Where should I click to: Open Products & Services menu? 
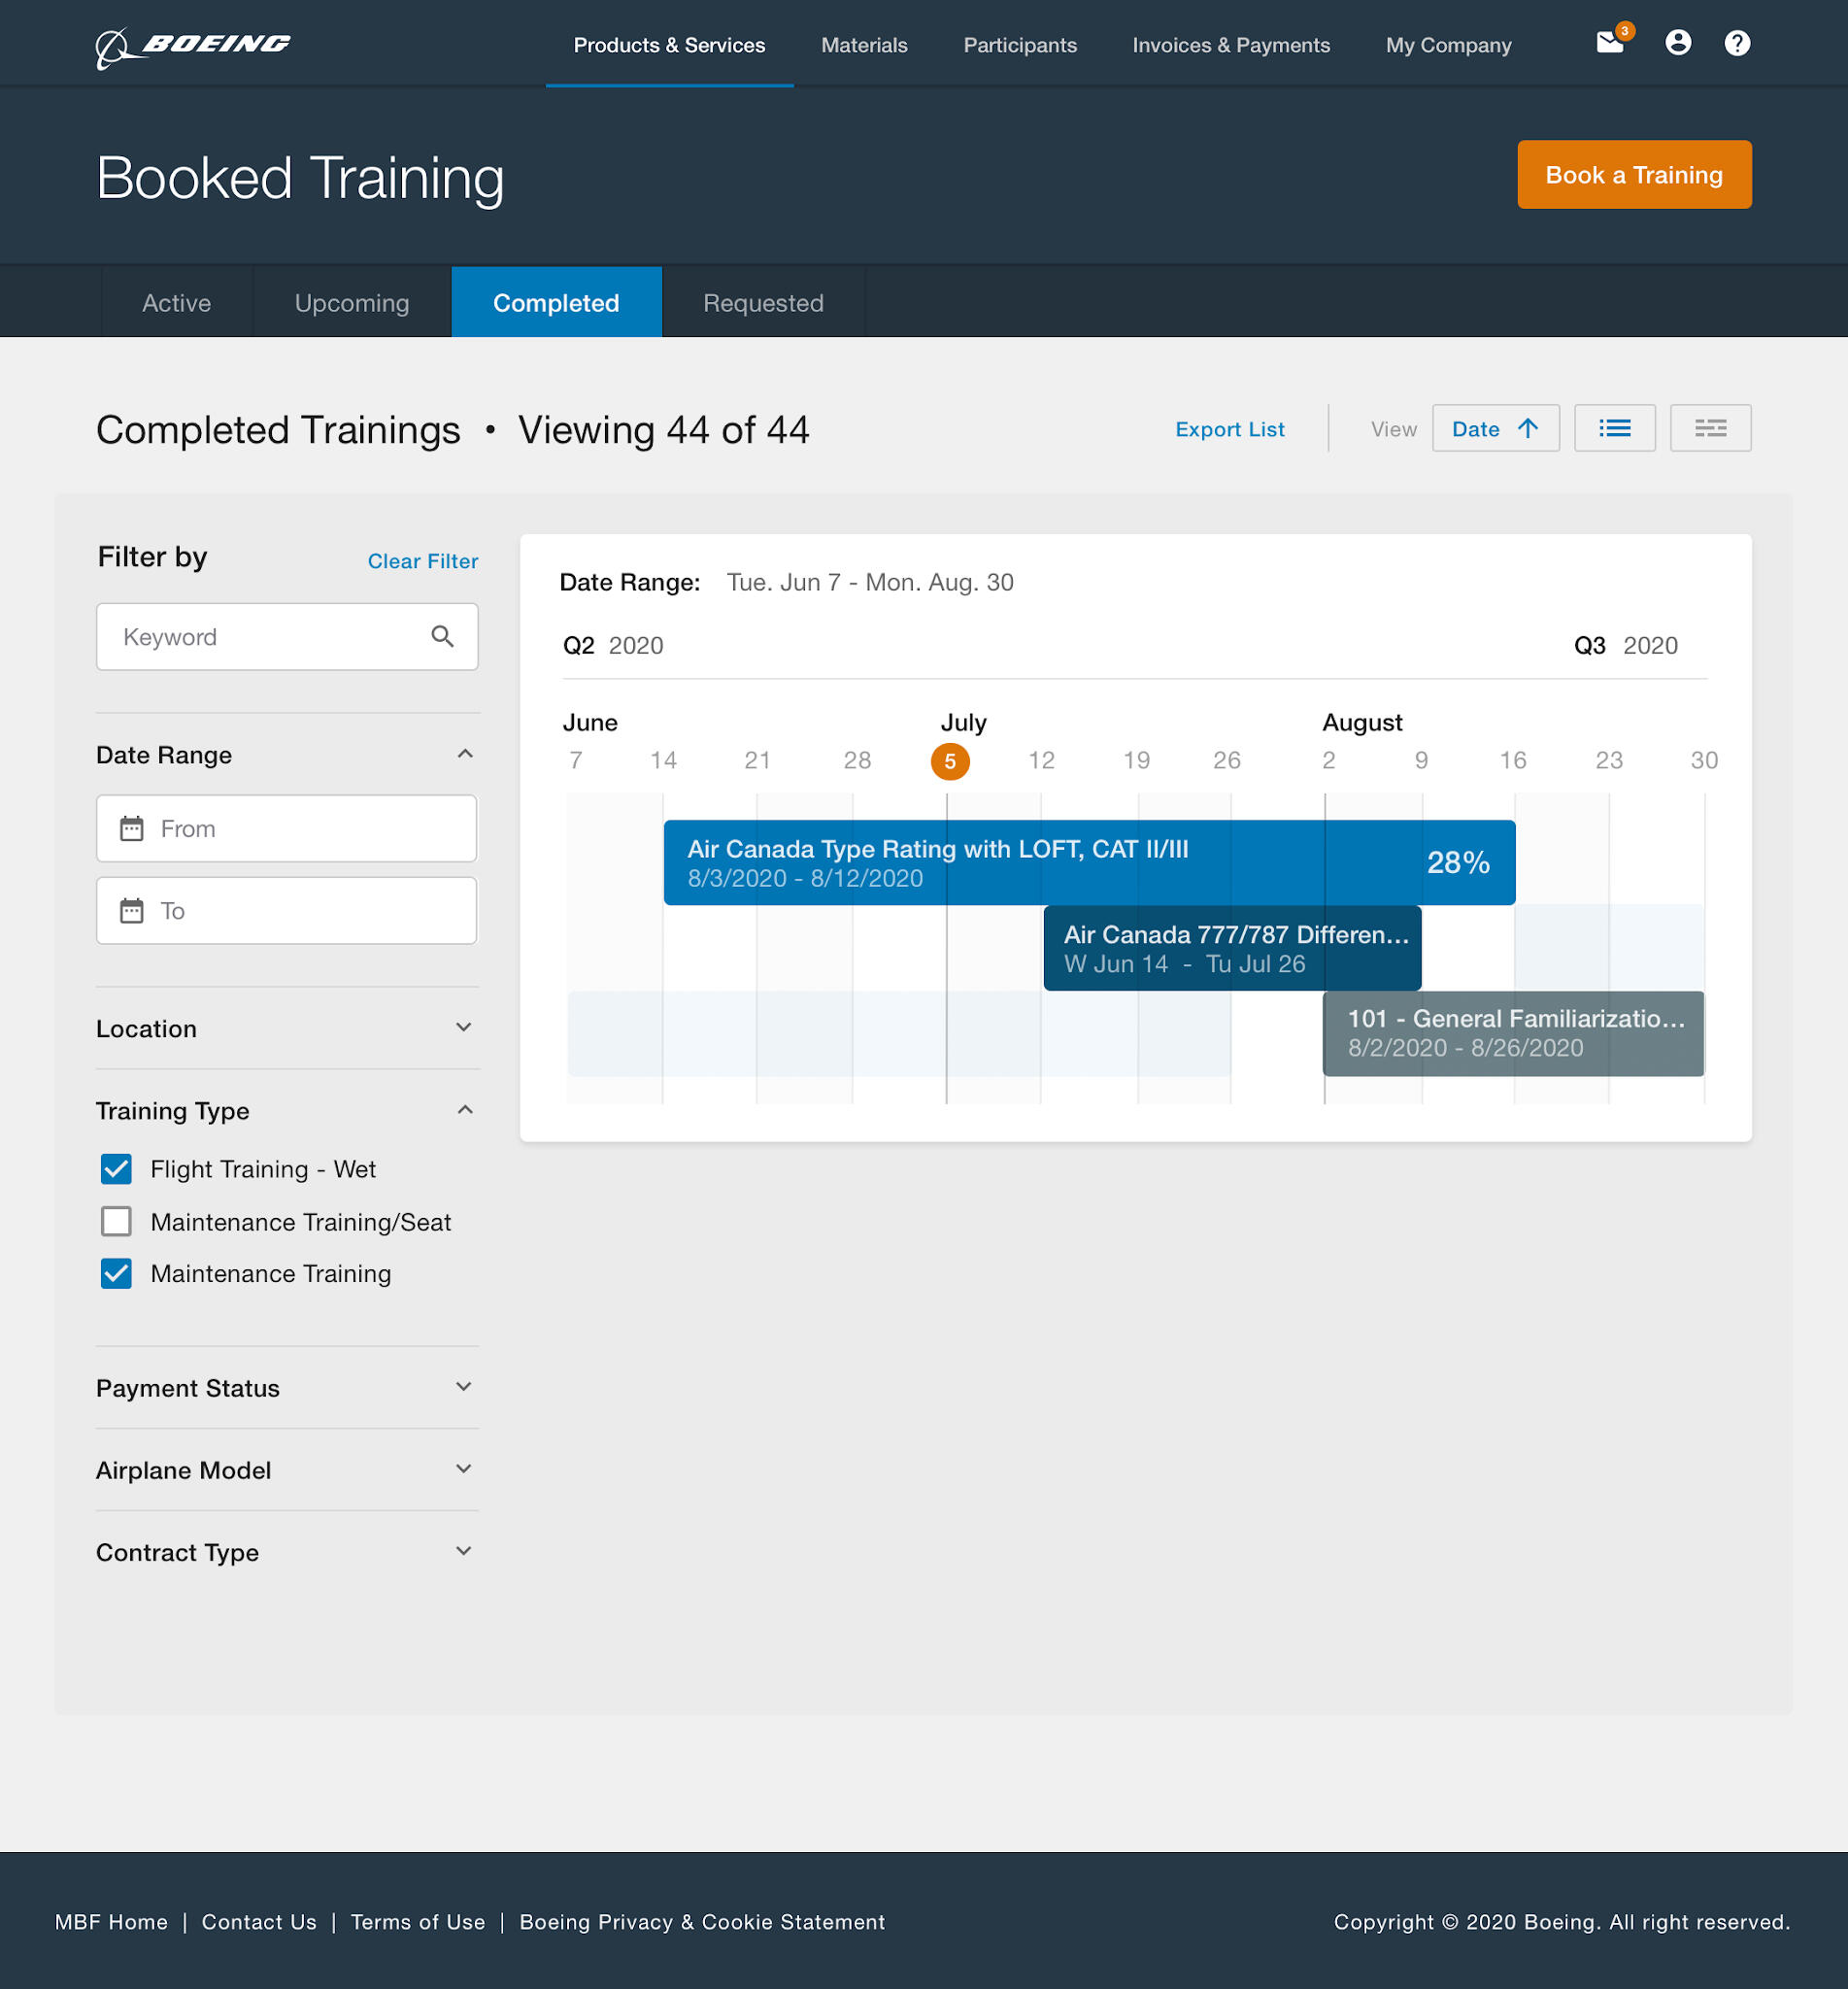click(x=669, y=45)
